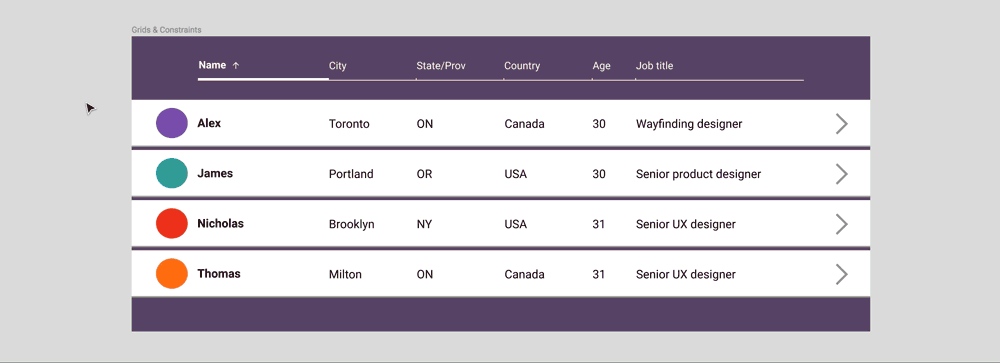Sort by the State/Prov column header
Viewport: 1000px width, 363px height.
pyautogui.click(x=437, y=66)
